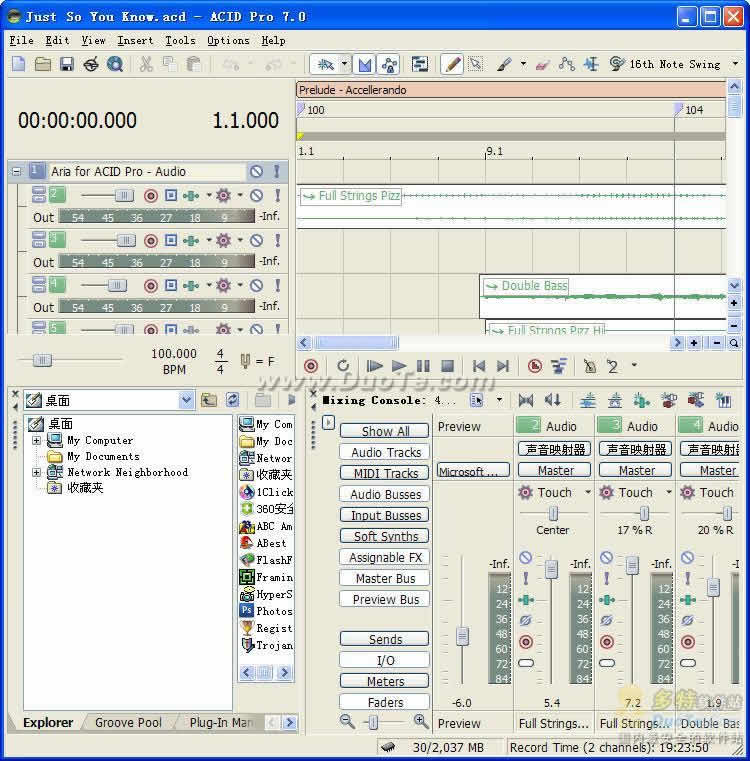This screenshot has height=761, width=750.
Task: Go to end of project
Action: pos(503,365)
